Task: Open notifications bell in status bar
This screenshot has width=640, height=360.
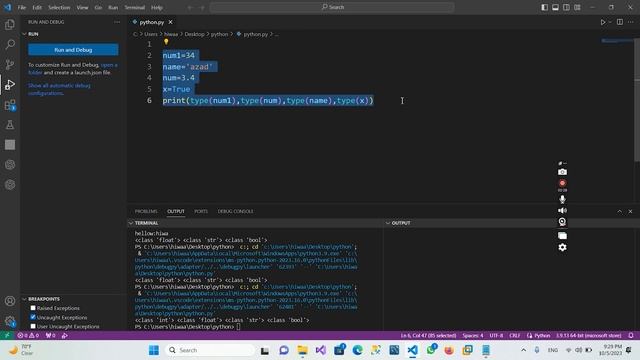Action: coord(631,336)
